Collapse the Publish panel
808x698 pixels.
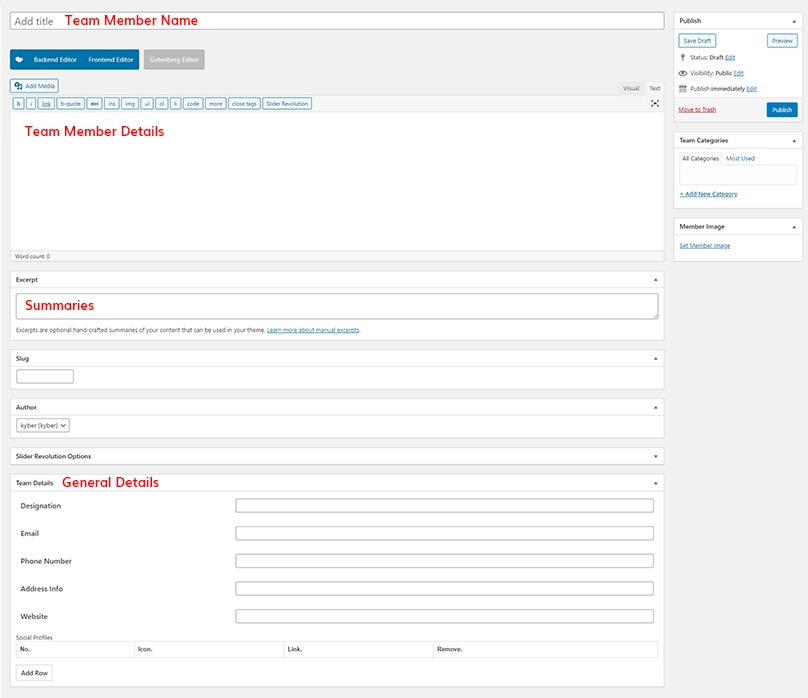click(794, 20)
